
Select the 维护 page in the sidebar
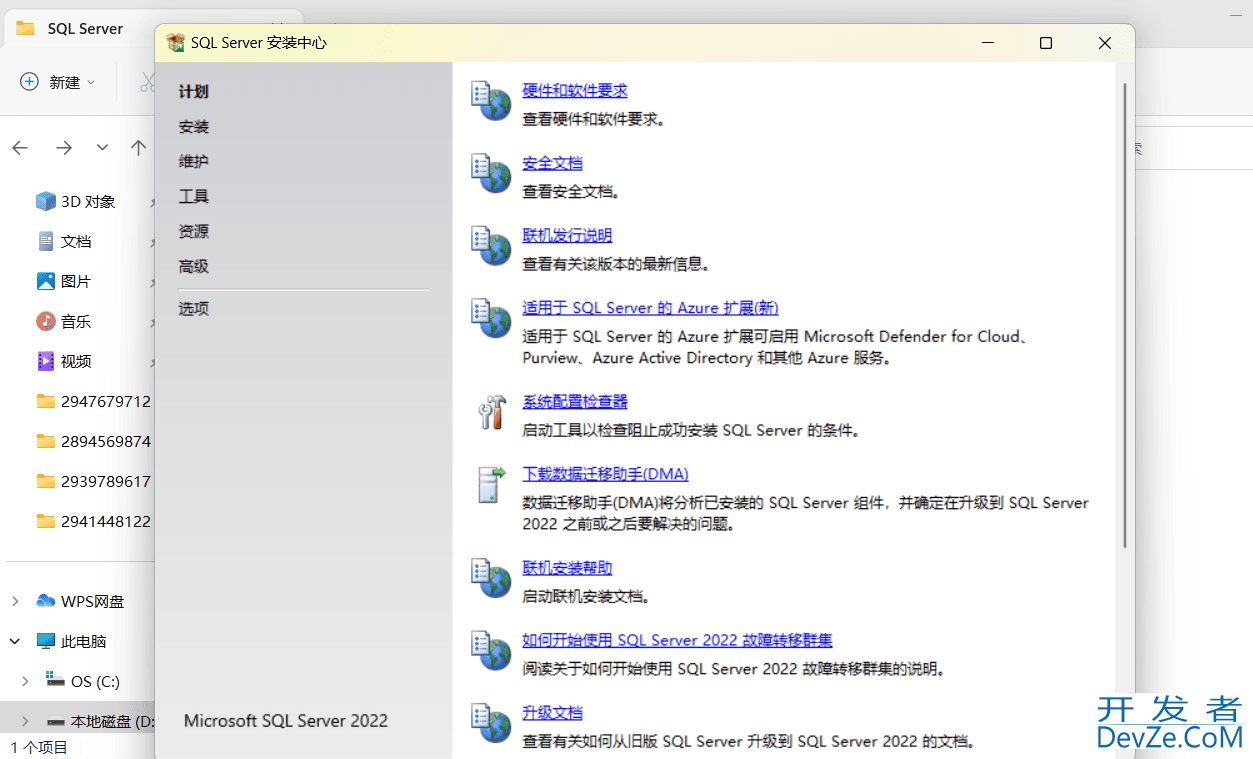(x=194, y=161)
